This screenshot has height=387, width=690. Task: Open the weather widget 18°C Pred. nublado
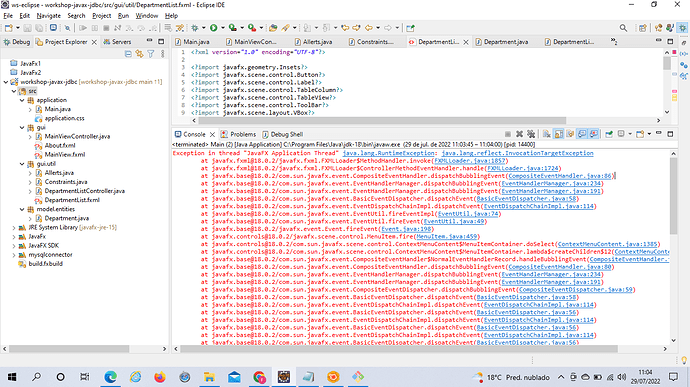511,377
